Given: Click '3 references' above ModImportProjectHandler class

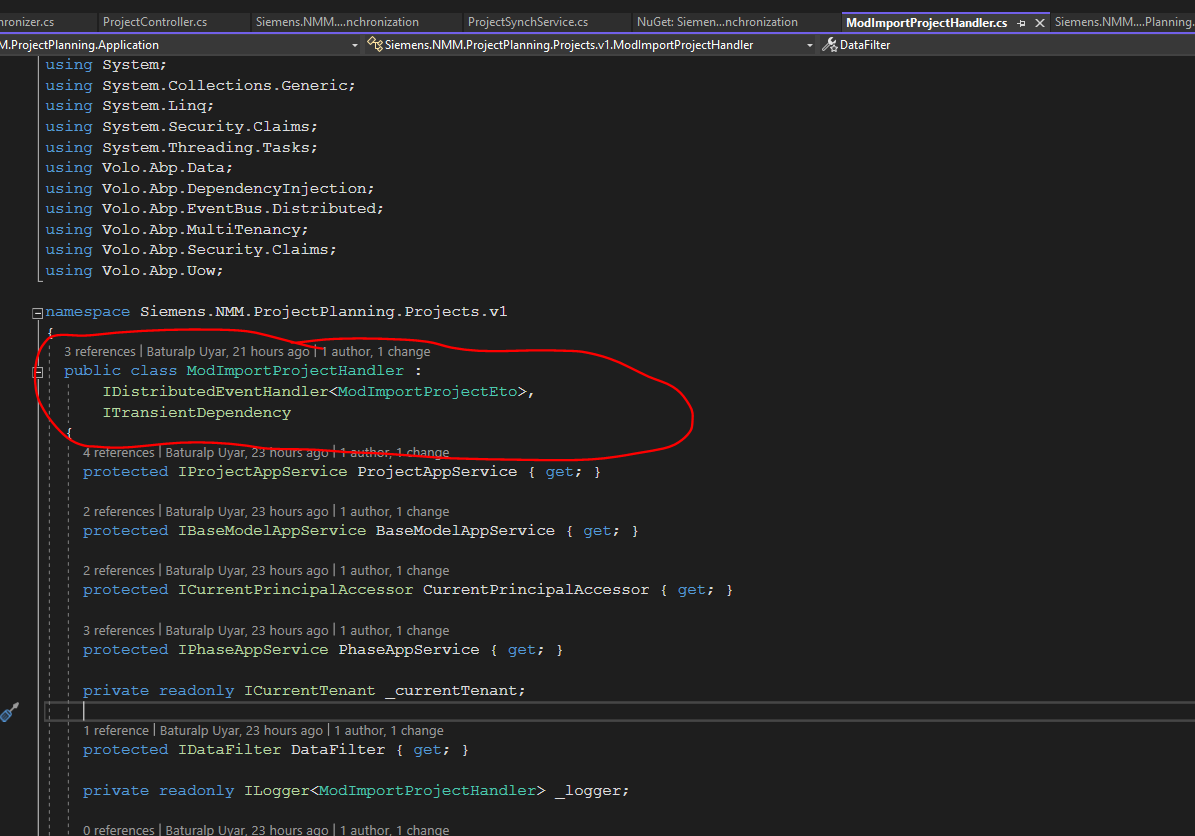Looking at the screenshot, I should [99, 351].
